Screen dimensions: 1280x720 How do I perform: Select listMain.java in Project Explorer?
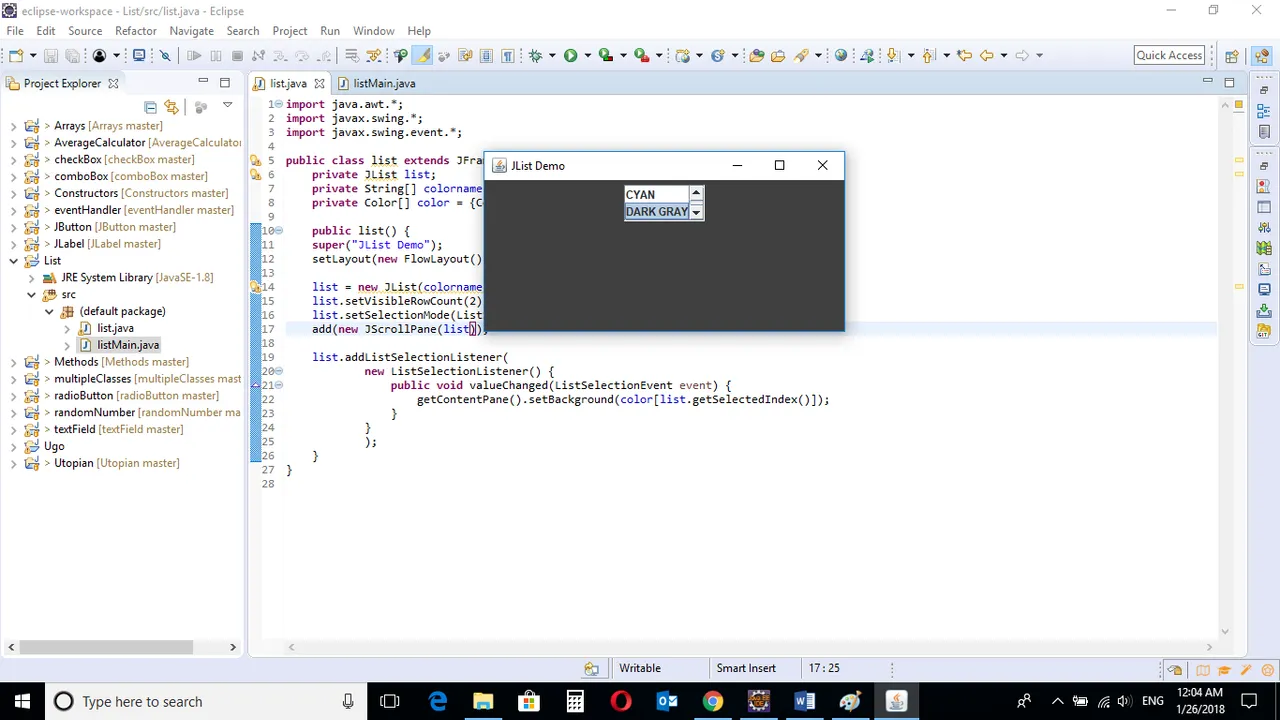pyautogui.click(x=128, y=345)
